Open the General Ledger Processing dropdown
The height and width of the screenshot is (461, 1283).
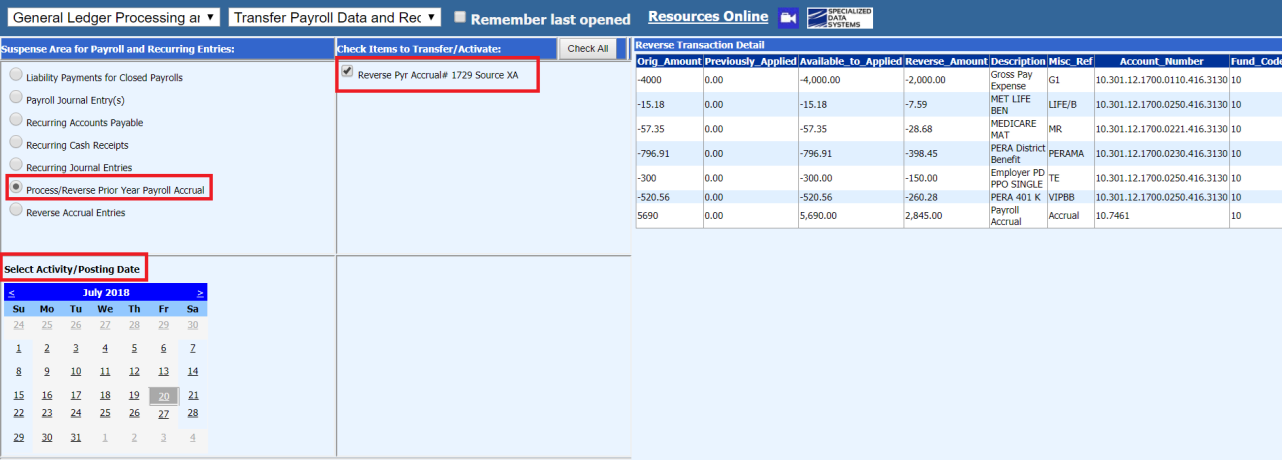click(x=114, y=18)
